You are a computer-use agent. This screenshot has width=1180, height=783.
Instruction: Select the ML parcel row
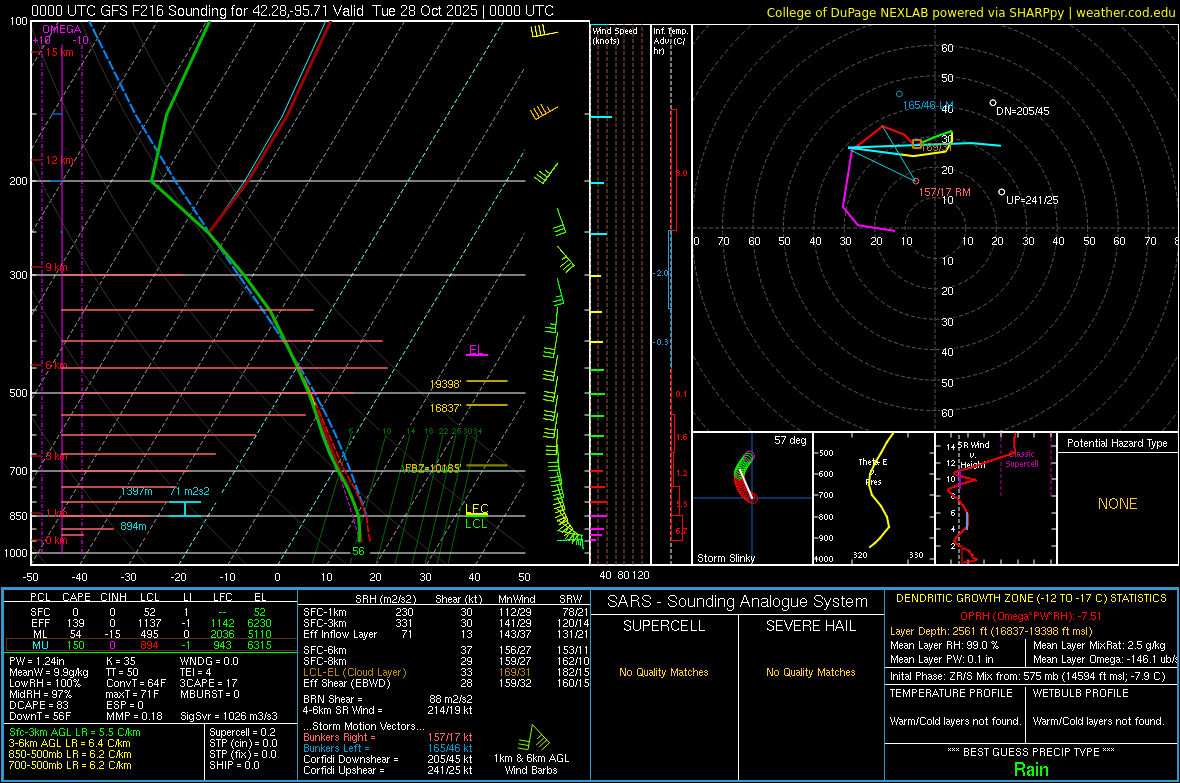[150, 634]
